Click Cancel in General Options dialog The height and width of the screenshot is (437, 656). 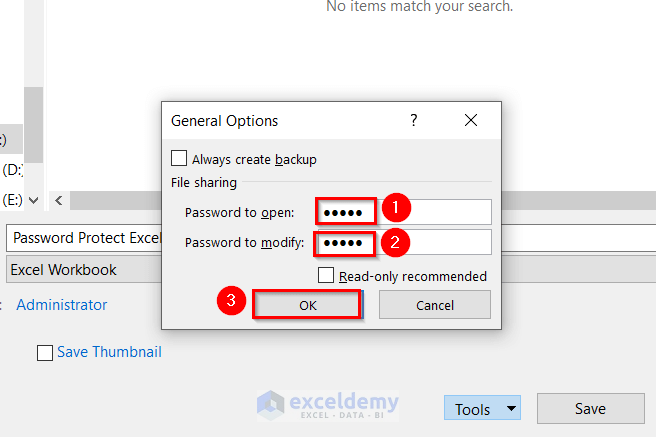[434, 305]
